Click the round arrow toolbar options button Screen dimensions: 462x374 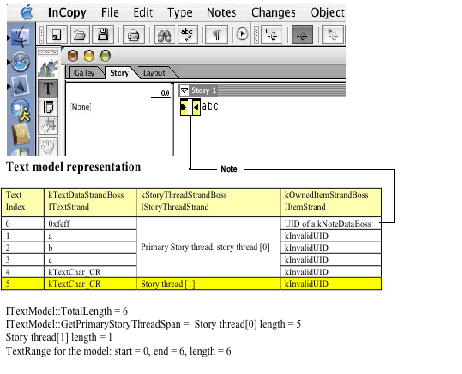point(242,34)
